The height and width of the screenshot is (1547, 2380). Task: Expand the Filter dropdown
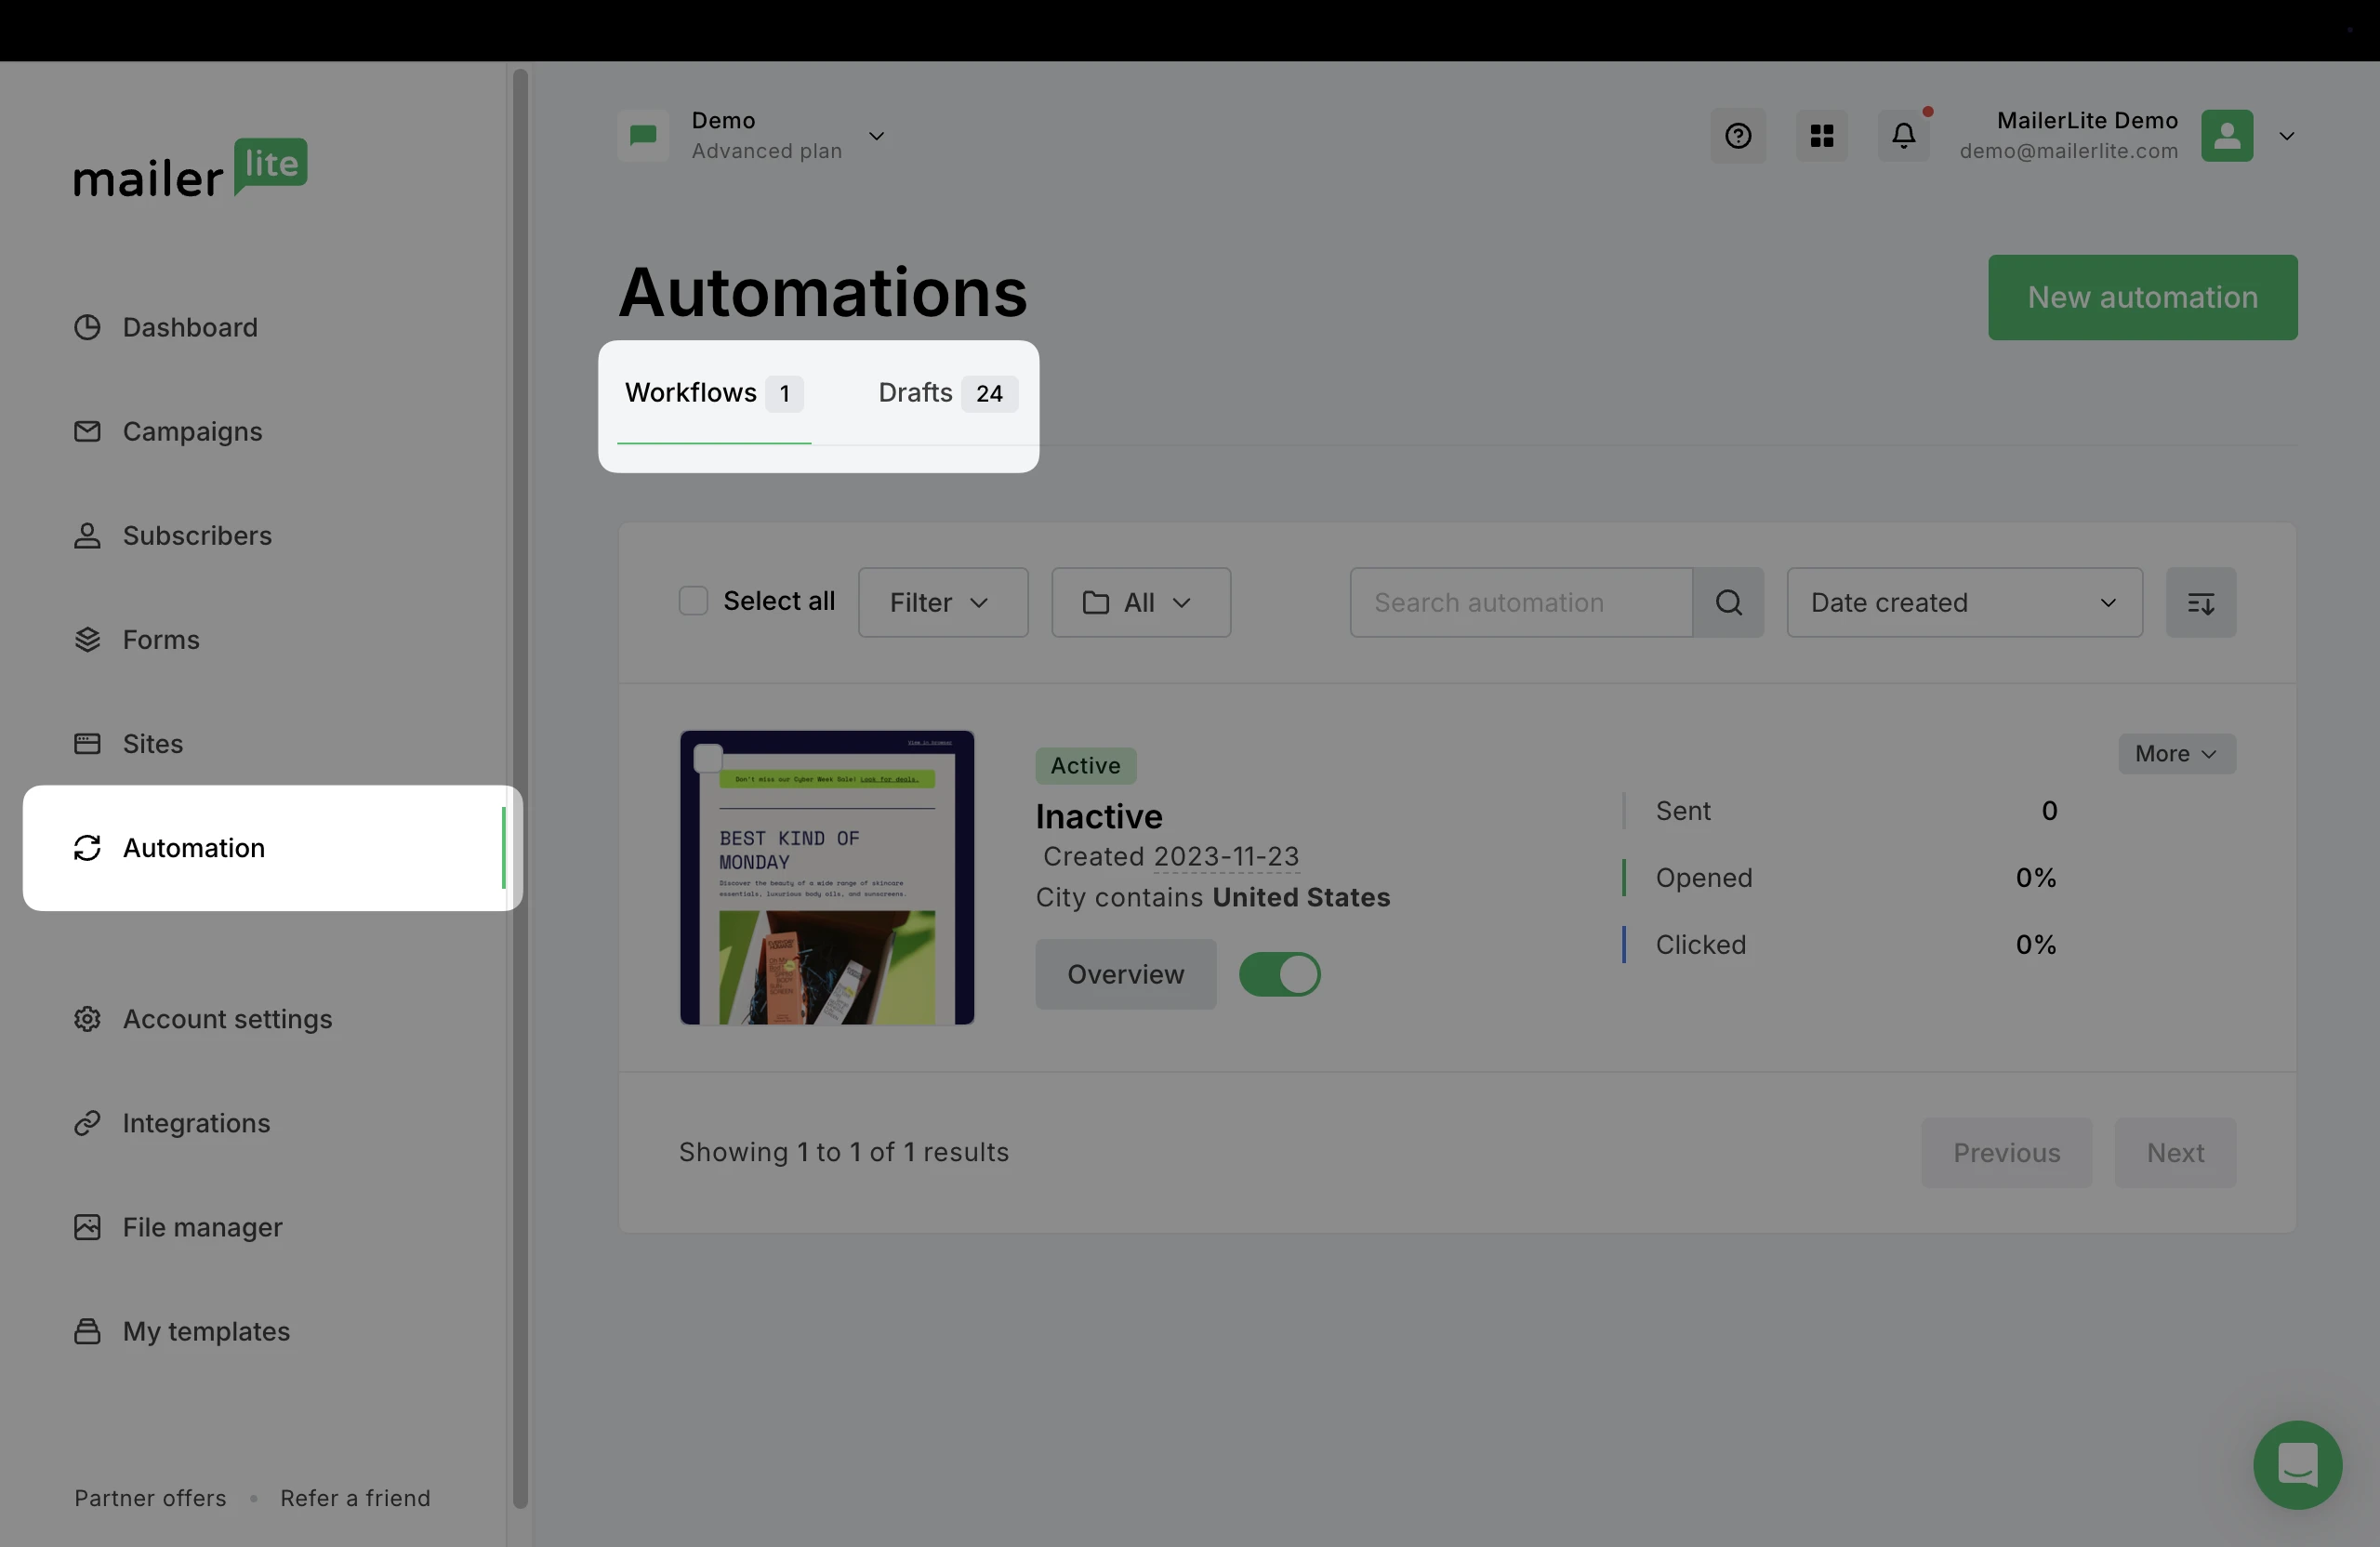pyautogui.click(x=942, y=602)
